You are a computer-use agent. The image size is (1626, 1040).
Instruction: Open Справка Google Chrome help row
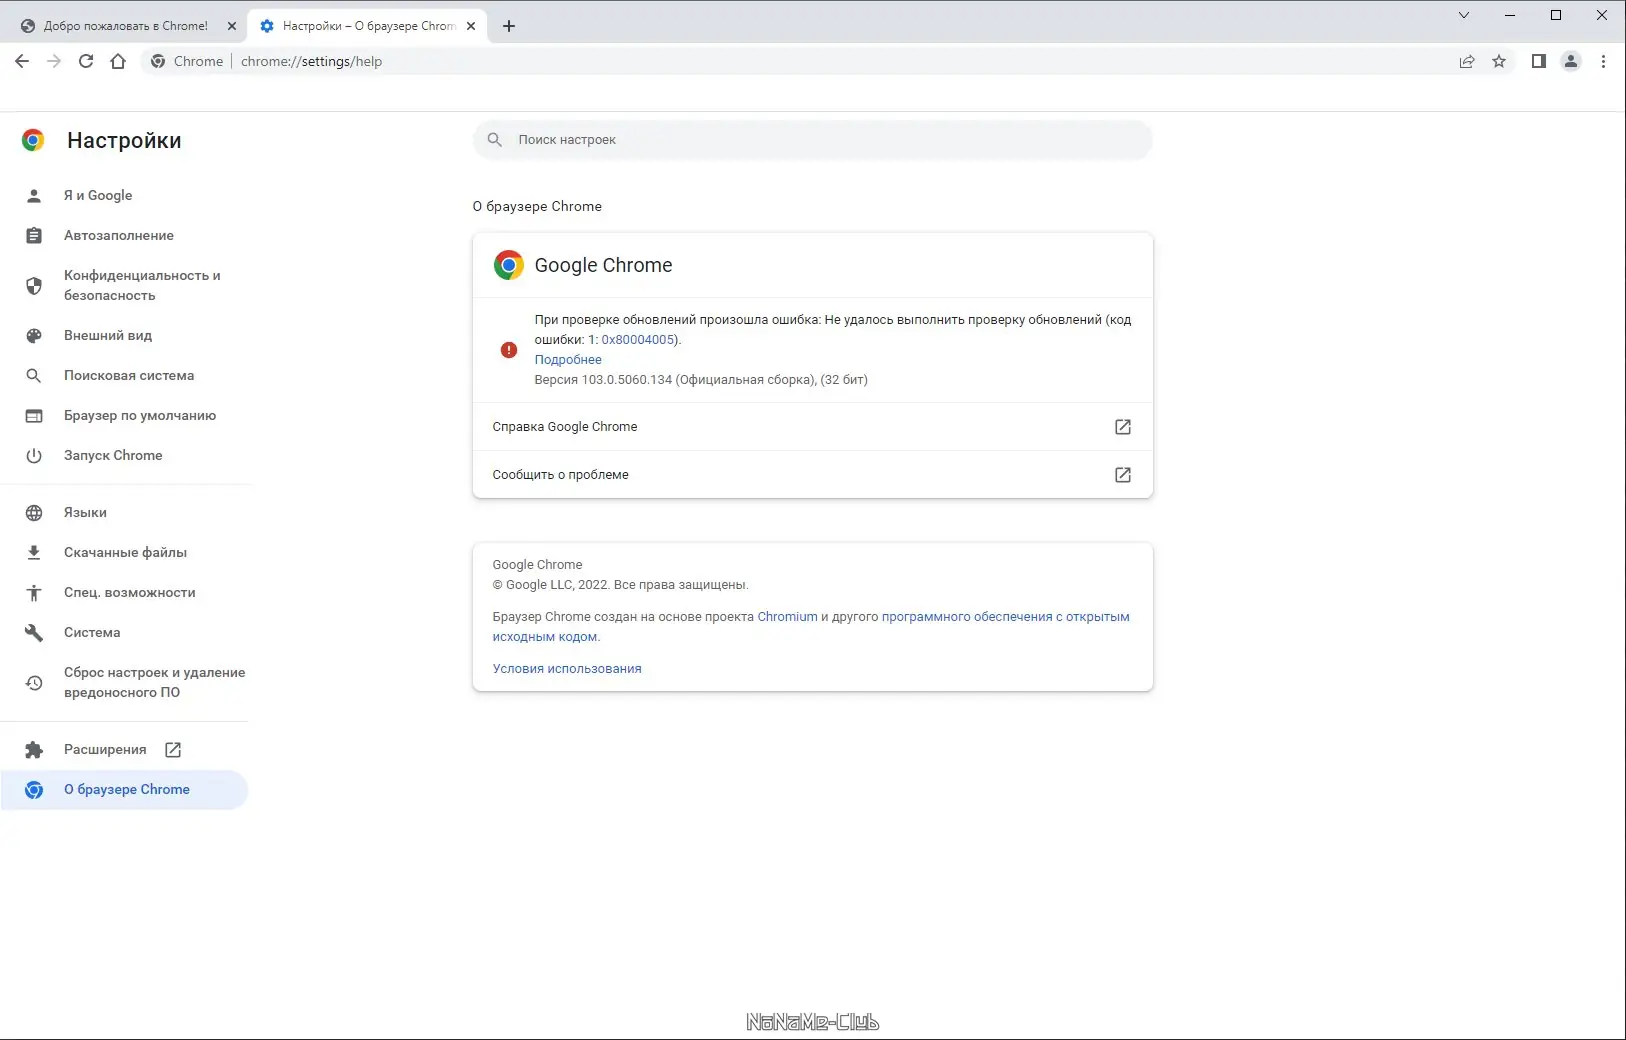click(x=812, y=427)
